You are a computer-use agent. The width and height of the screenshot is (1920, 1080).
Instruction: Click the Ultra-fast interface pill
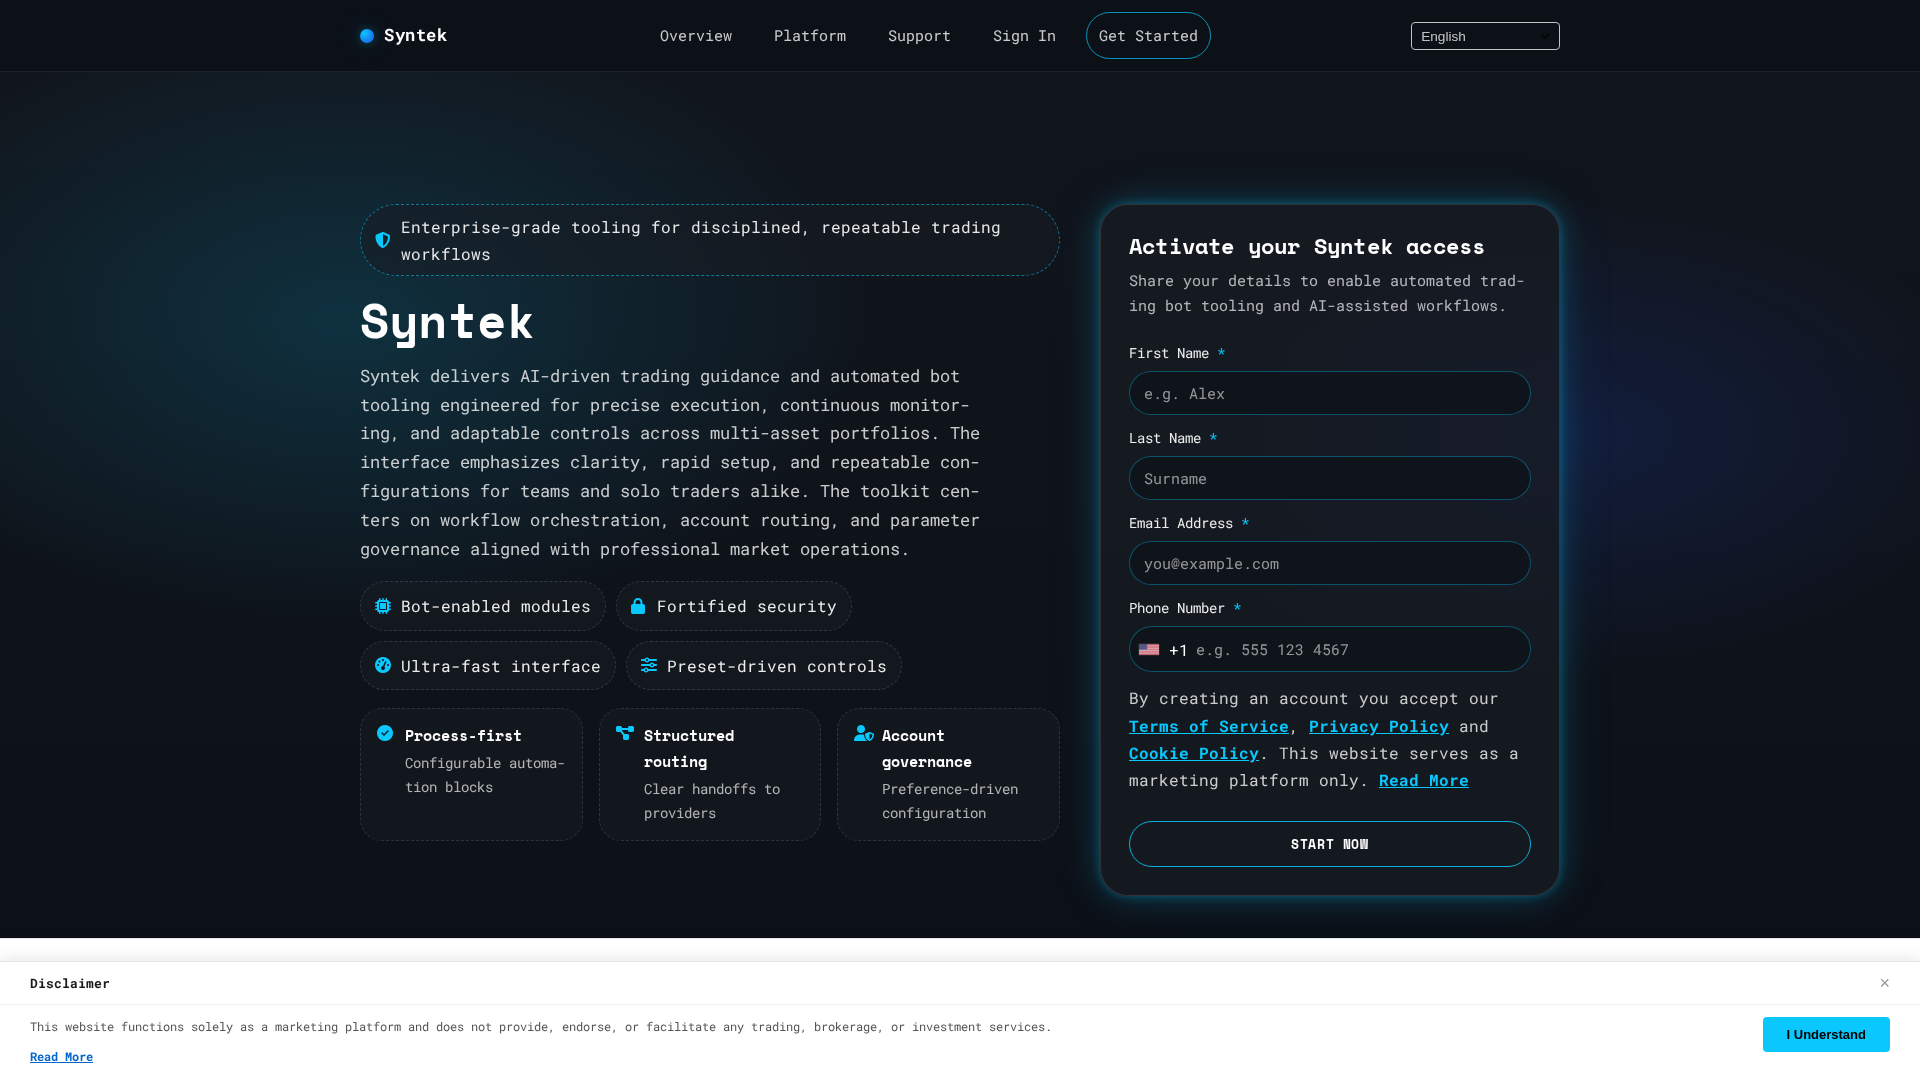(x=488, y=665)
